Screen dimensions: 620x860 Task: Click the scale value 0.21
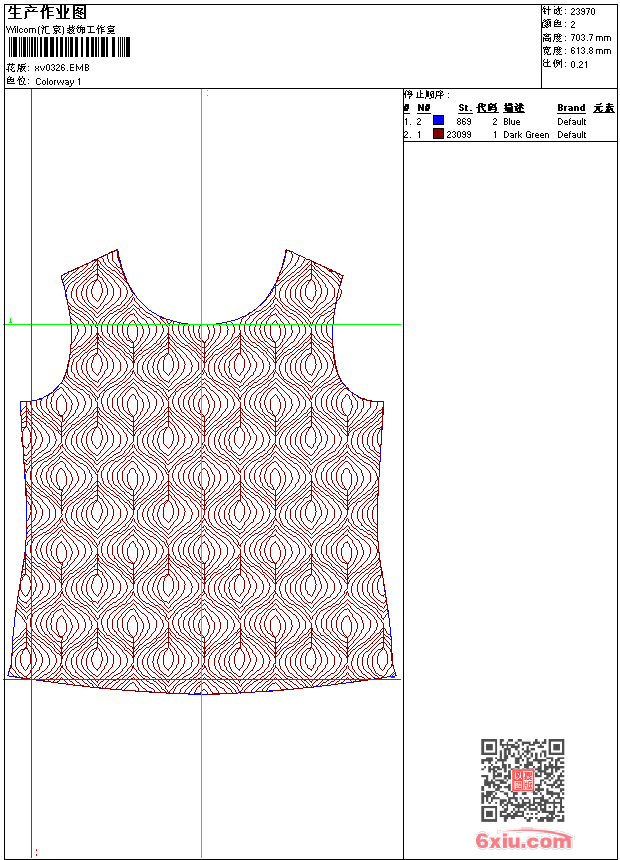click(579, 64)
